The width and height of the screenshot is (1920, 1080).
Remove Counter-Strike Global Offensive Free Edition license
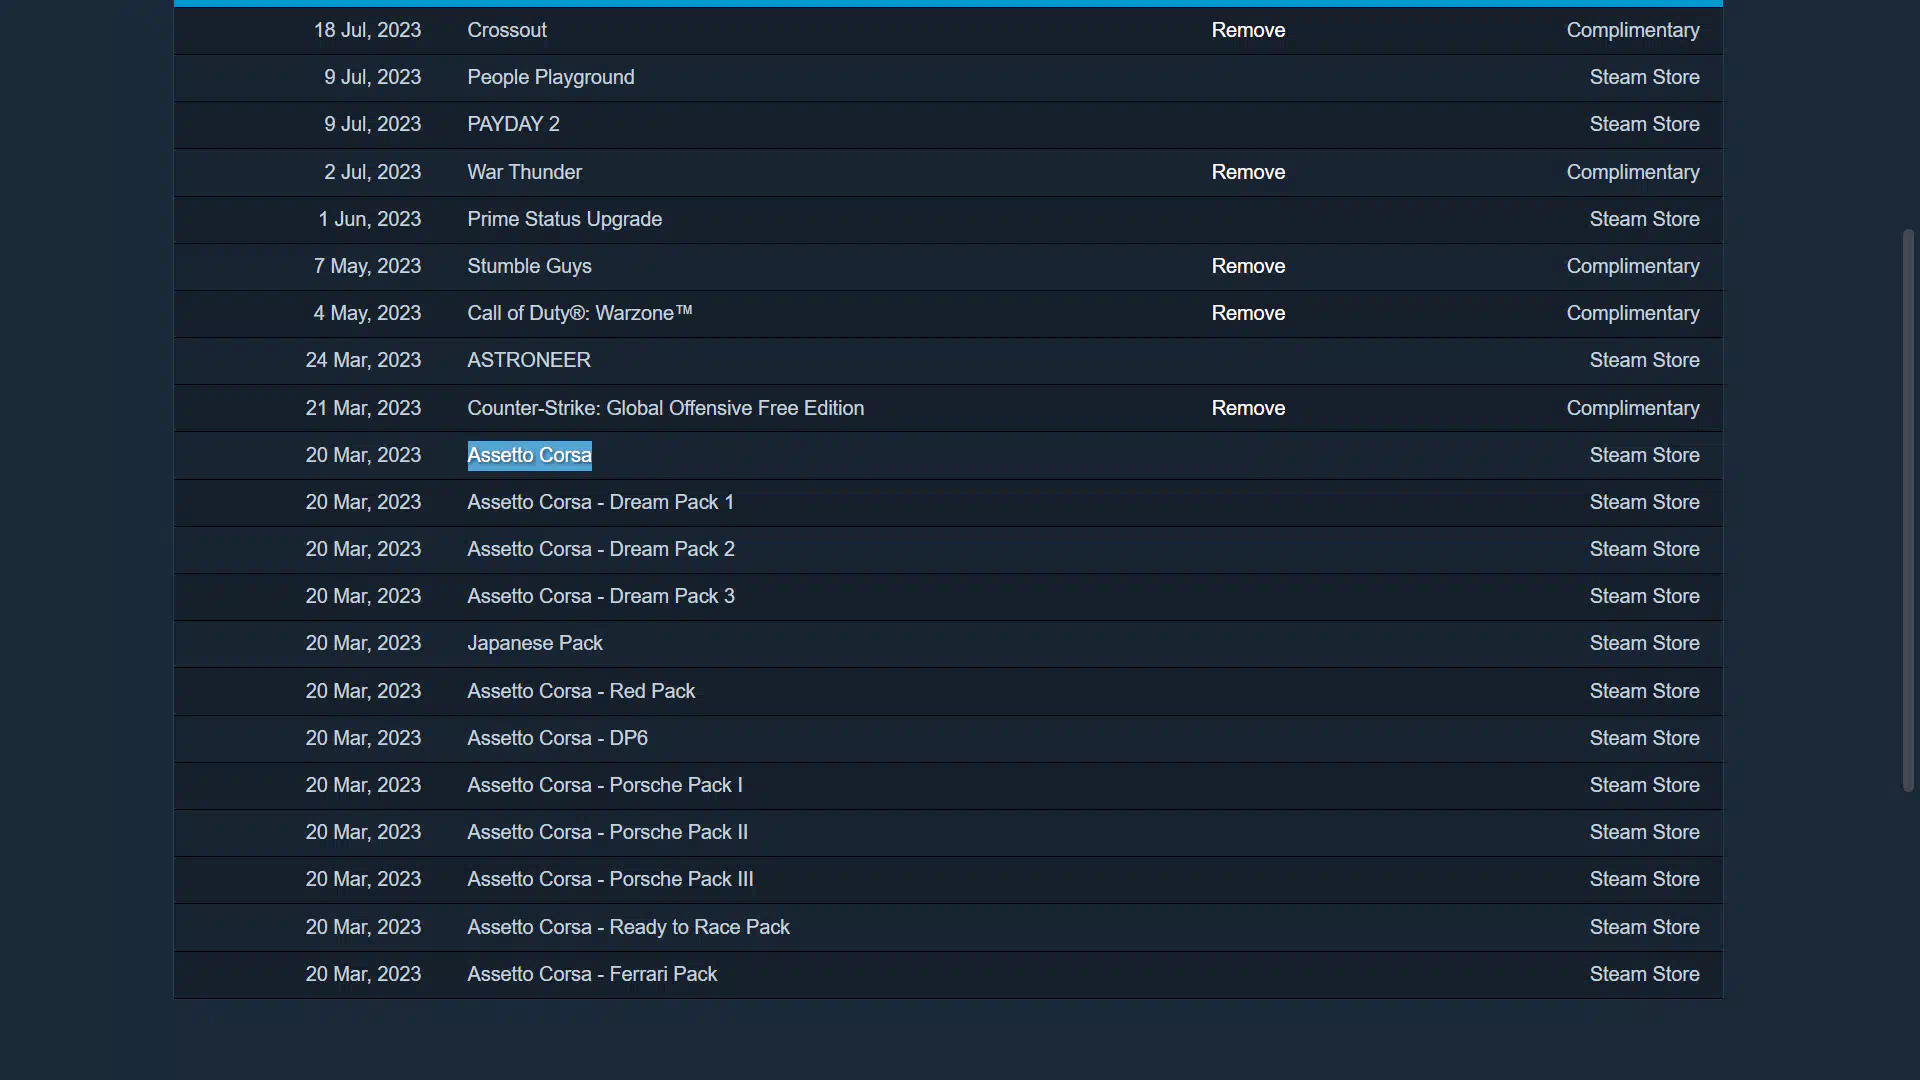1248,408
